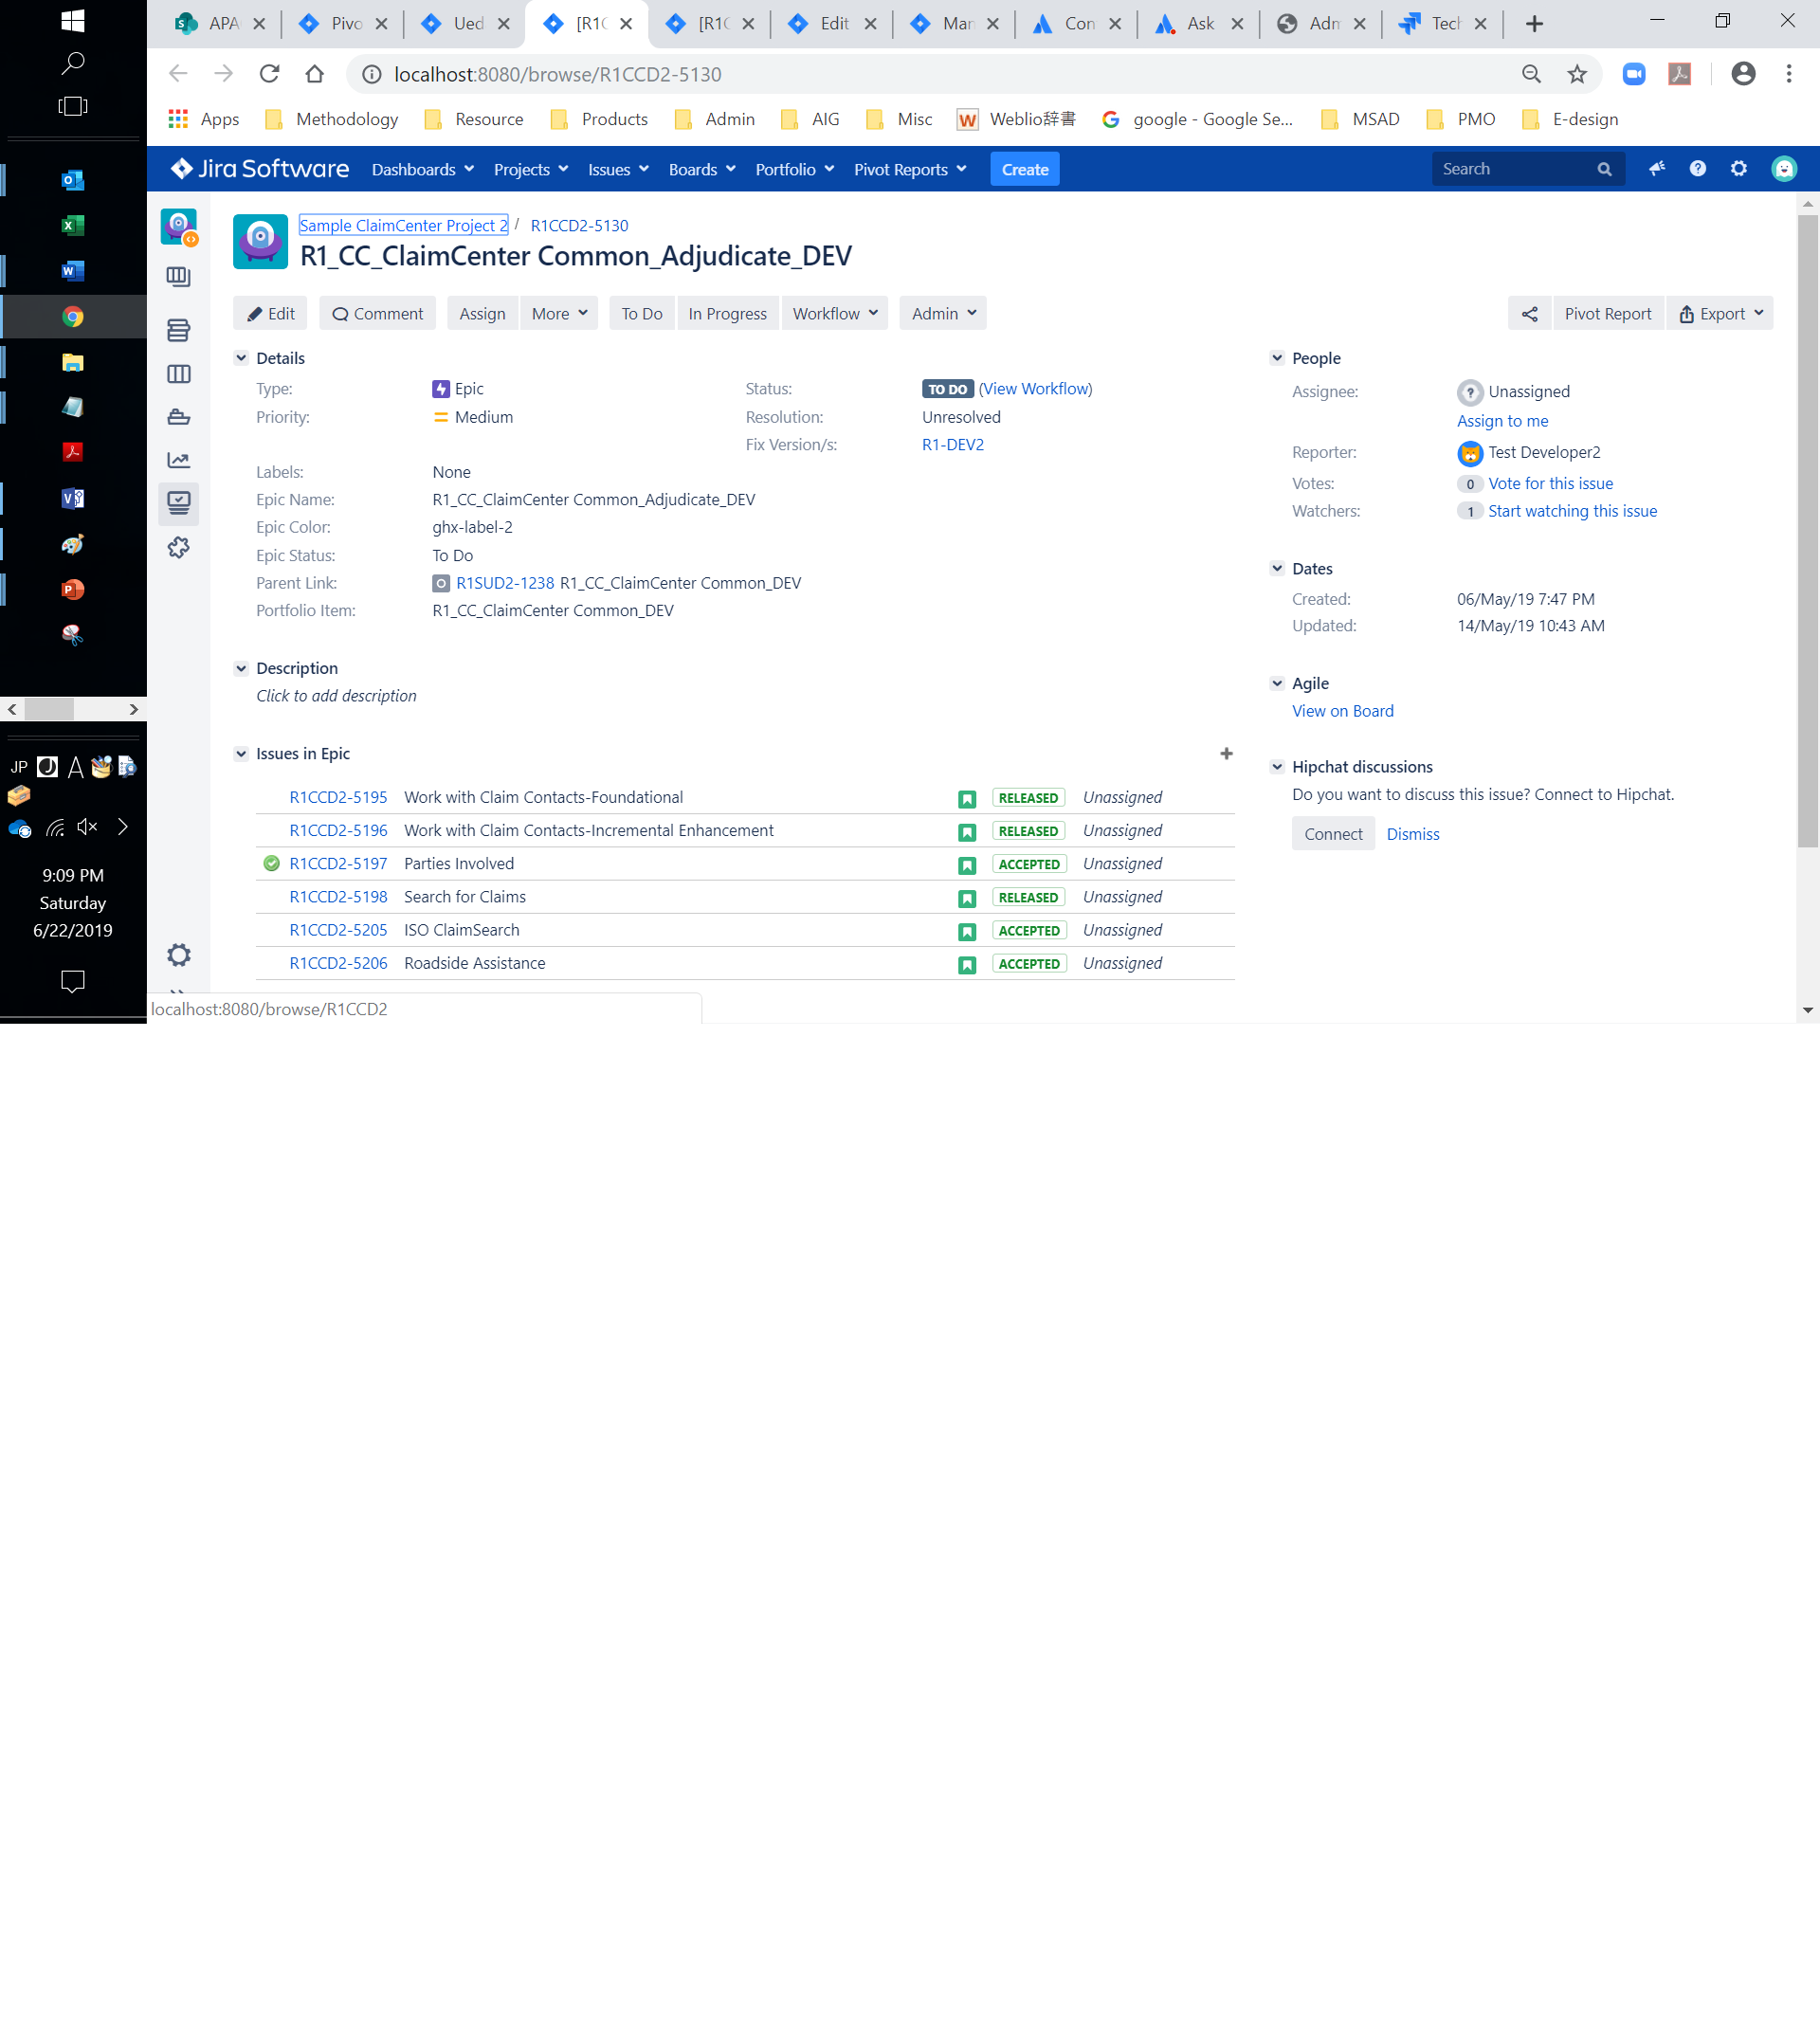Open Jira administration gear icon
The width and height of the screenshot is (1820, 2019).
[x=1739, y=169]
